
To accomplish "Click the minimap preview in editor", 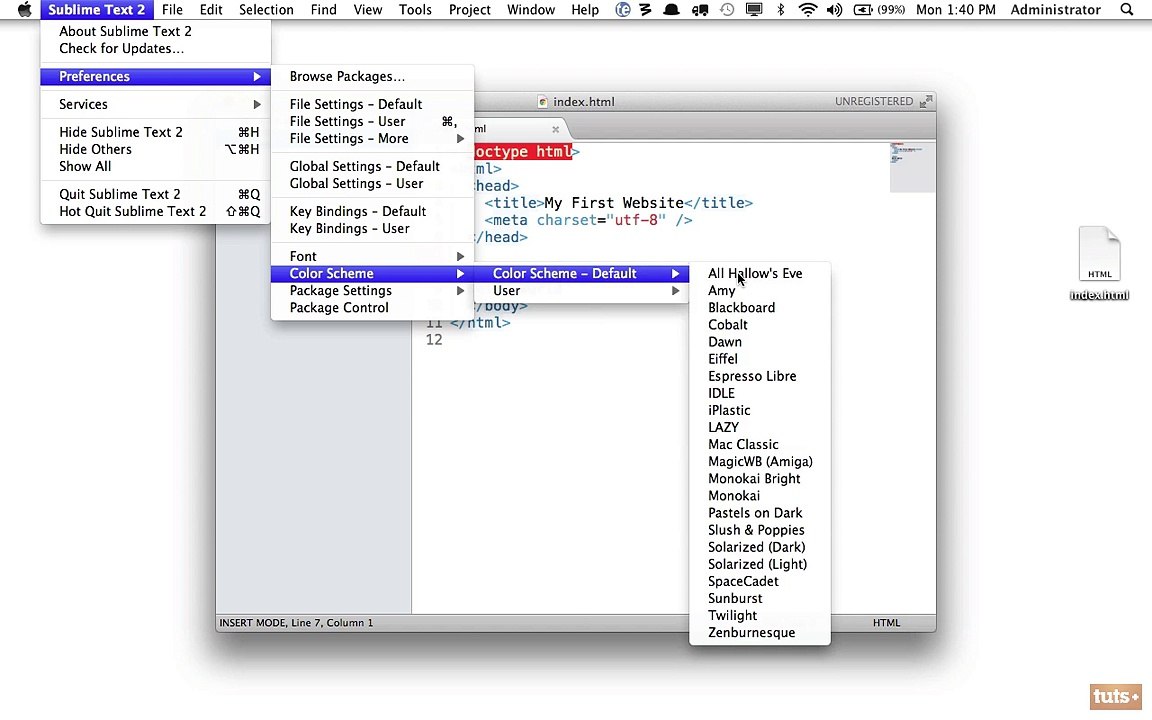I will coord(912,168).
